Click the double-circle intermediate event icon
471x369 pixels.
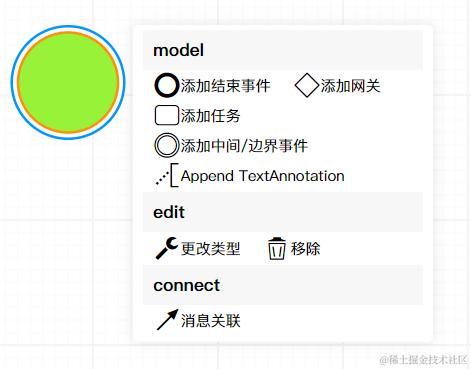(167, 145)
